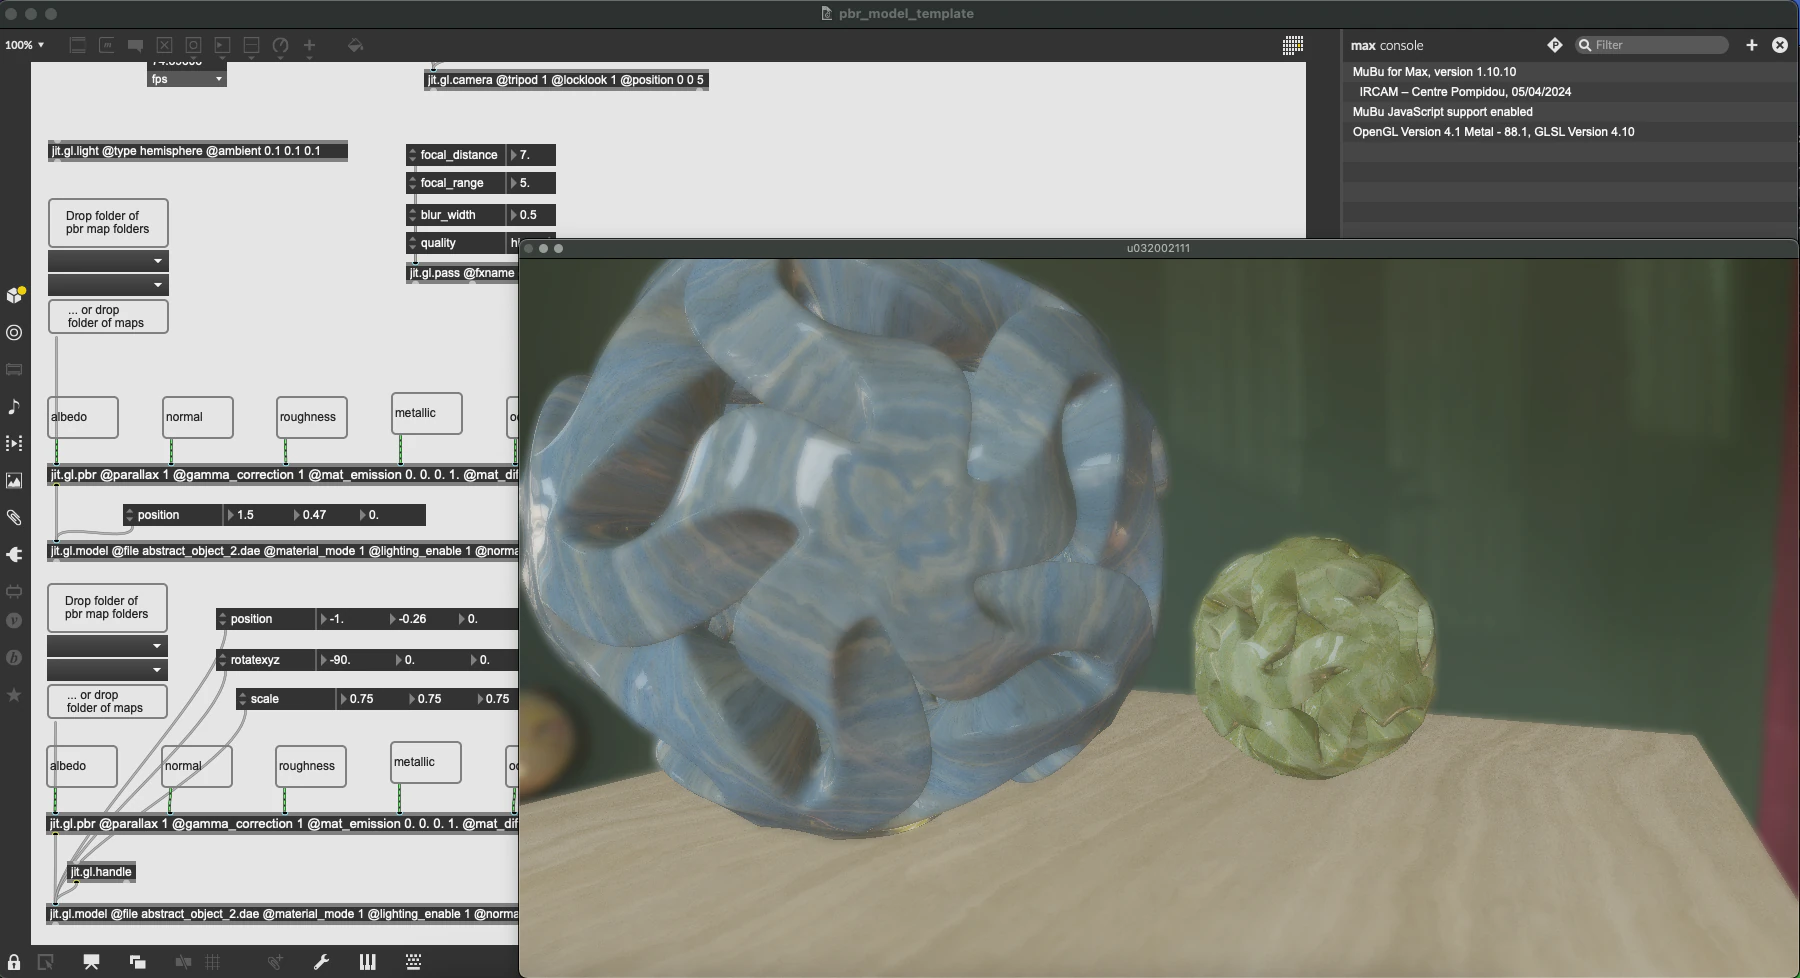Screen dimensions: 1800x978
Task: Open first dropdown under lower Drop folder box
Action: [107, 646]
